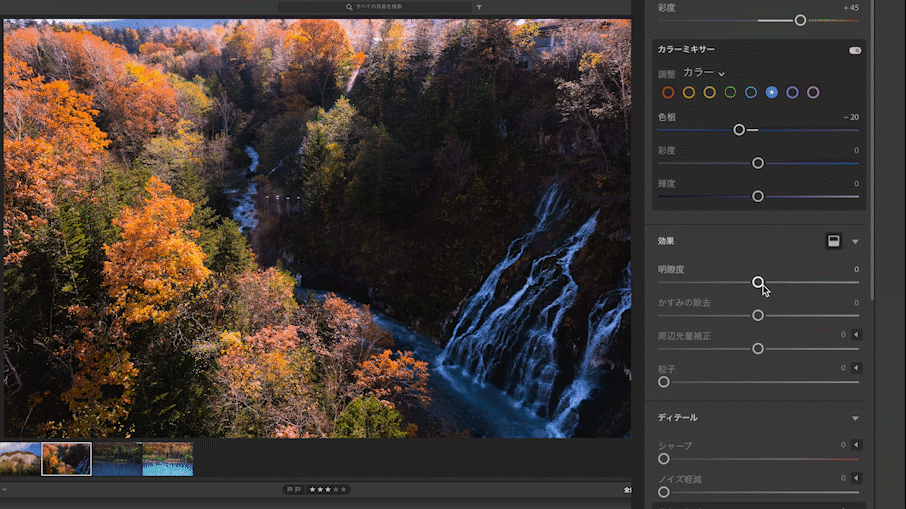The image size is (906, 509).
Task: Set rating to two stars
Action: (x=320, y=489)
